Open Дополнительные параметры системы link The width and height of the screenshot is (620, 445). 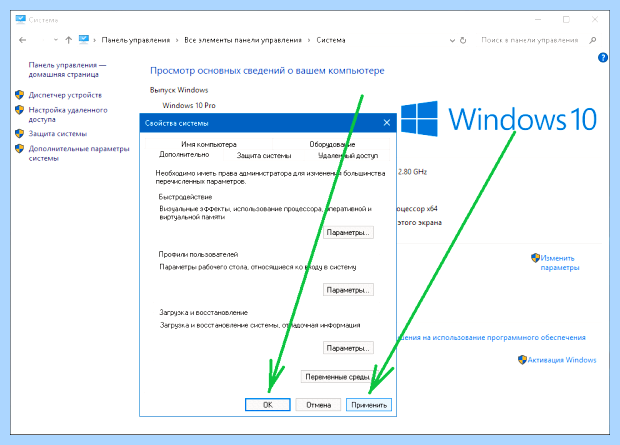(x=79, y=153)
